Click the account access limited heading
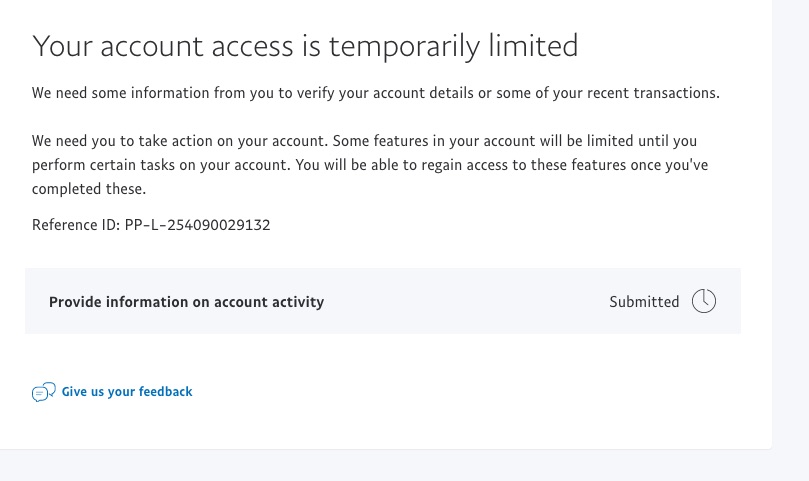Screen dimensions: 809x481 click(305, 45)
